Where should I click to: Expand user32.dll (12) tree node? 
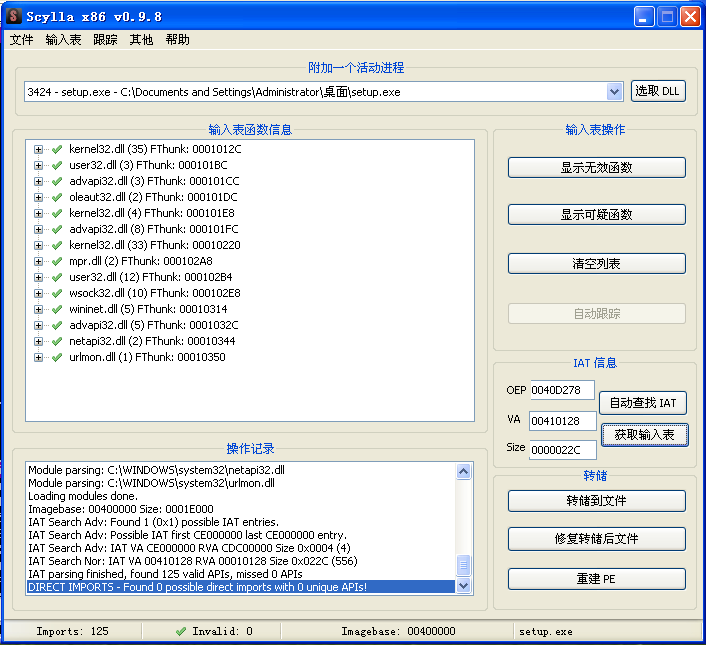(x=38, y=277)
